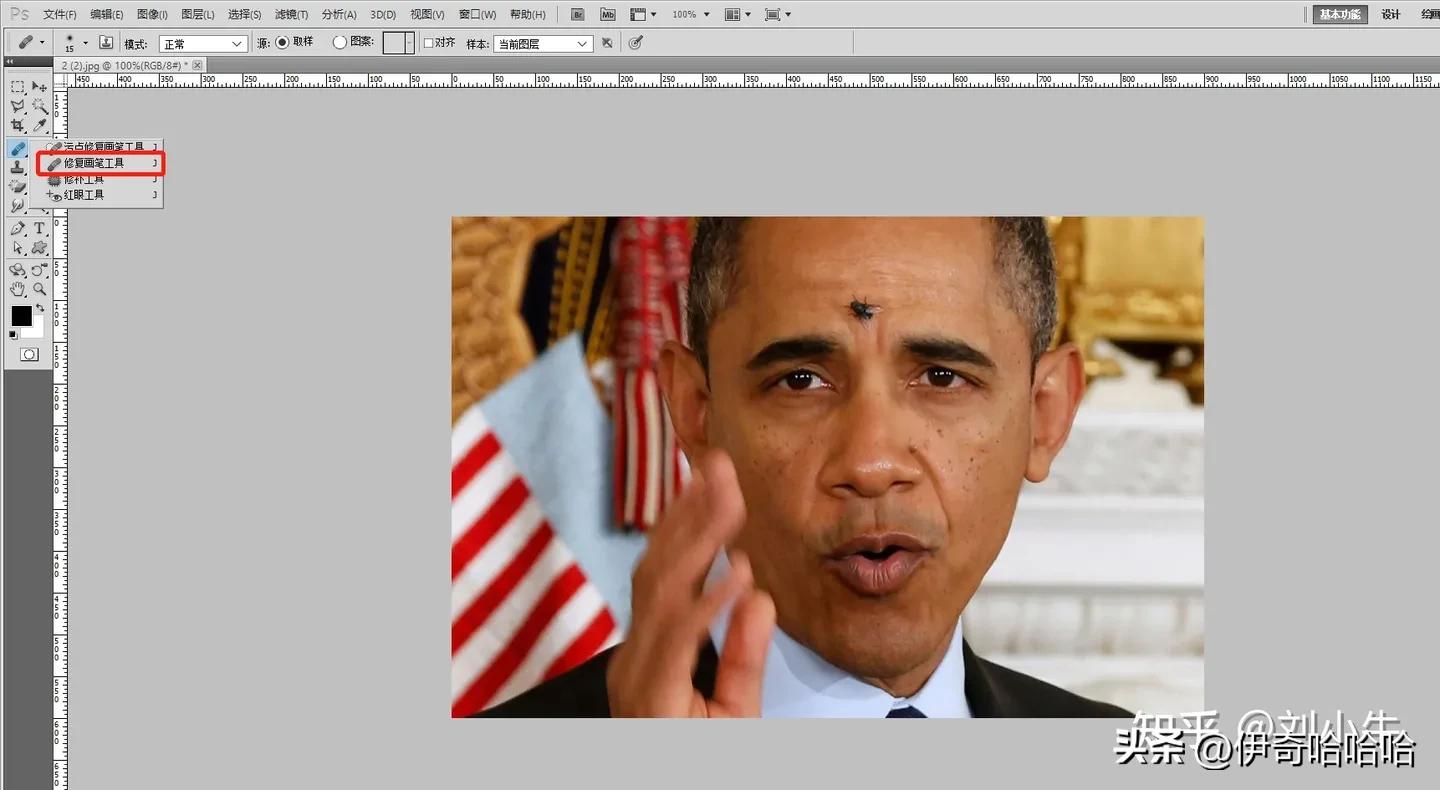
Task: Choose 修复画笔工具 from the flyout list
Action: (x=97, y=162)
